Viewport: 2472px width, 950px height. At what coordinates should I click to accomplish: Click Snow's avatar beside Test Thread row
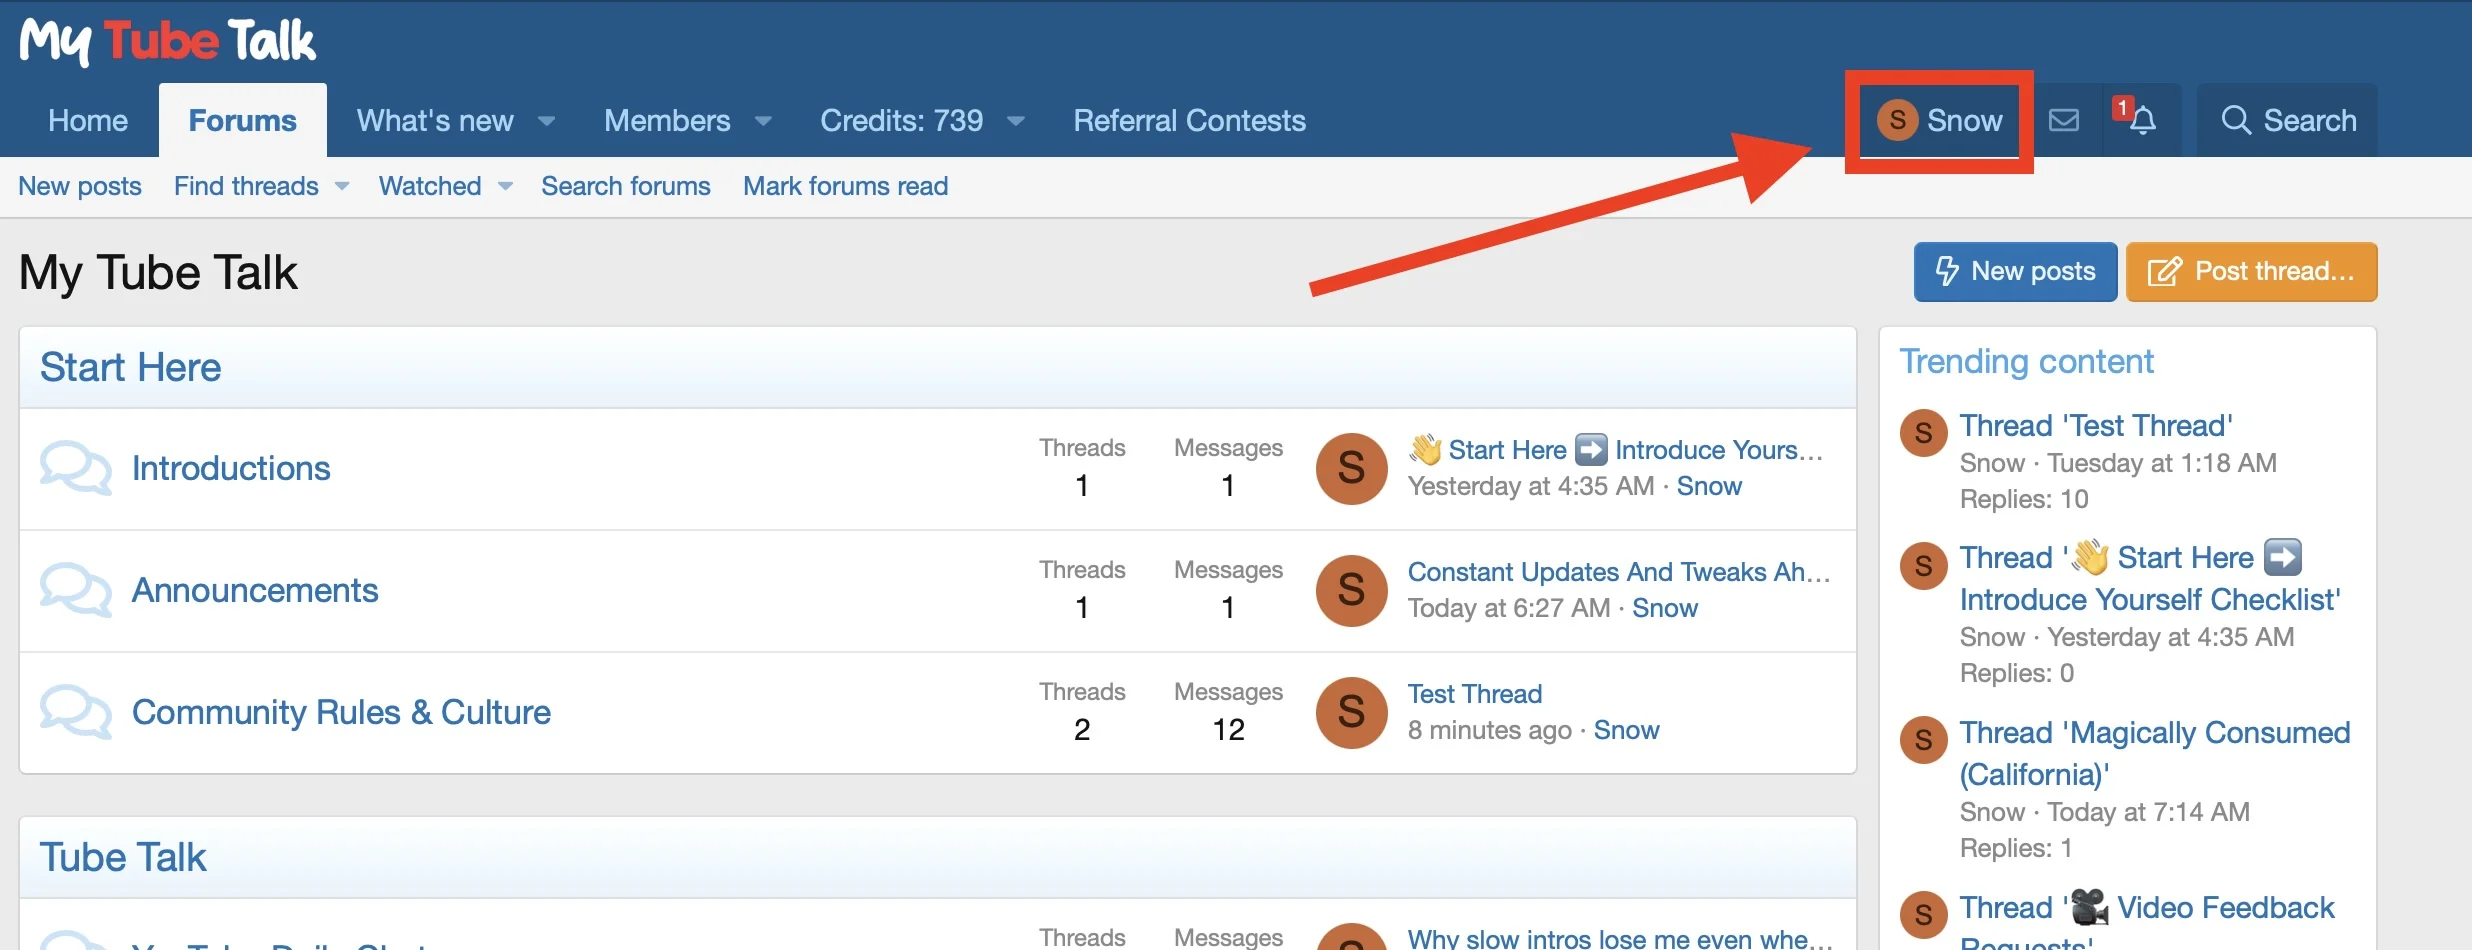coord(1351,712)
